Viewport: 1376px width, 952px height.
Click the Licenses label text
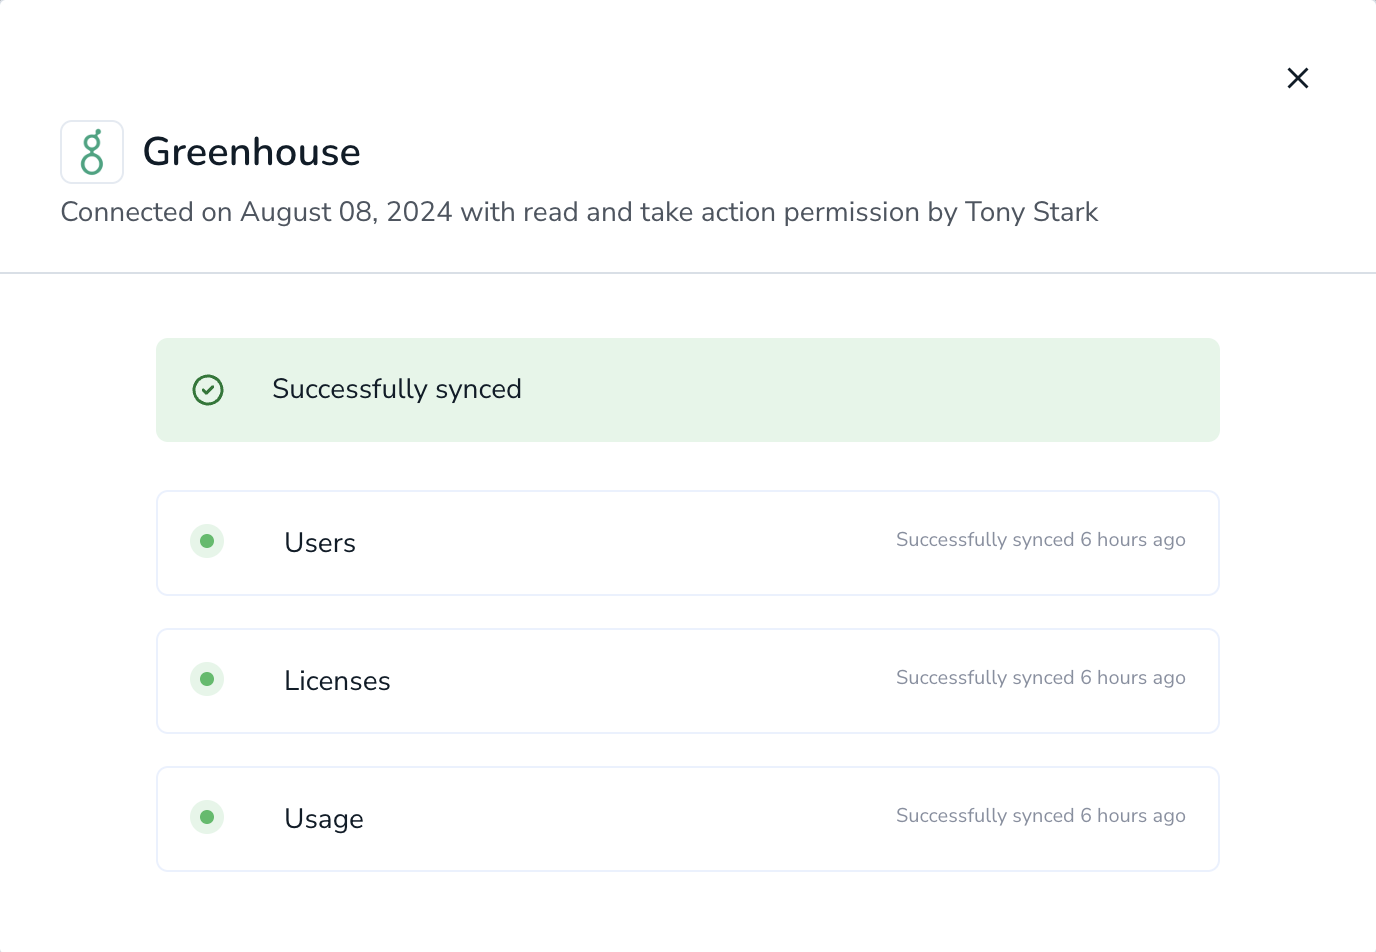click(337, 681)
